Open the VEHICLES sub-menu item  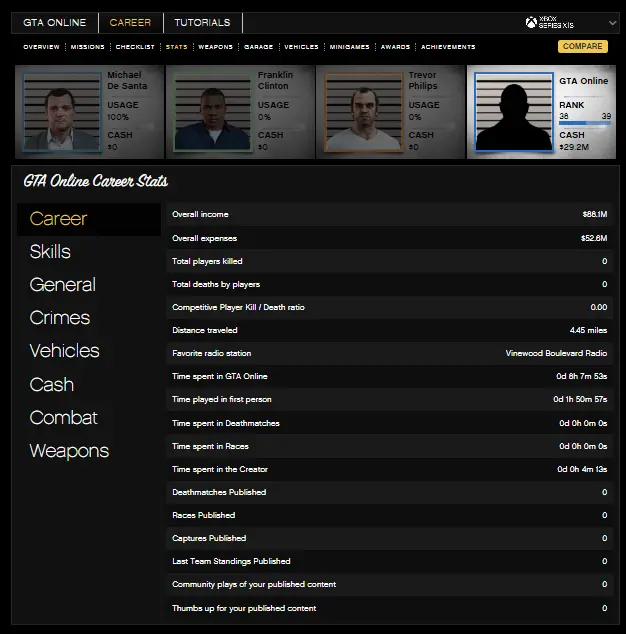[x=301, y=47]
